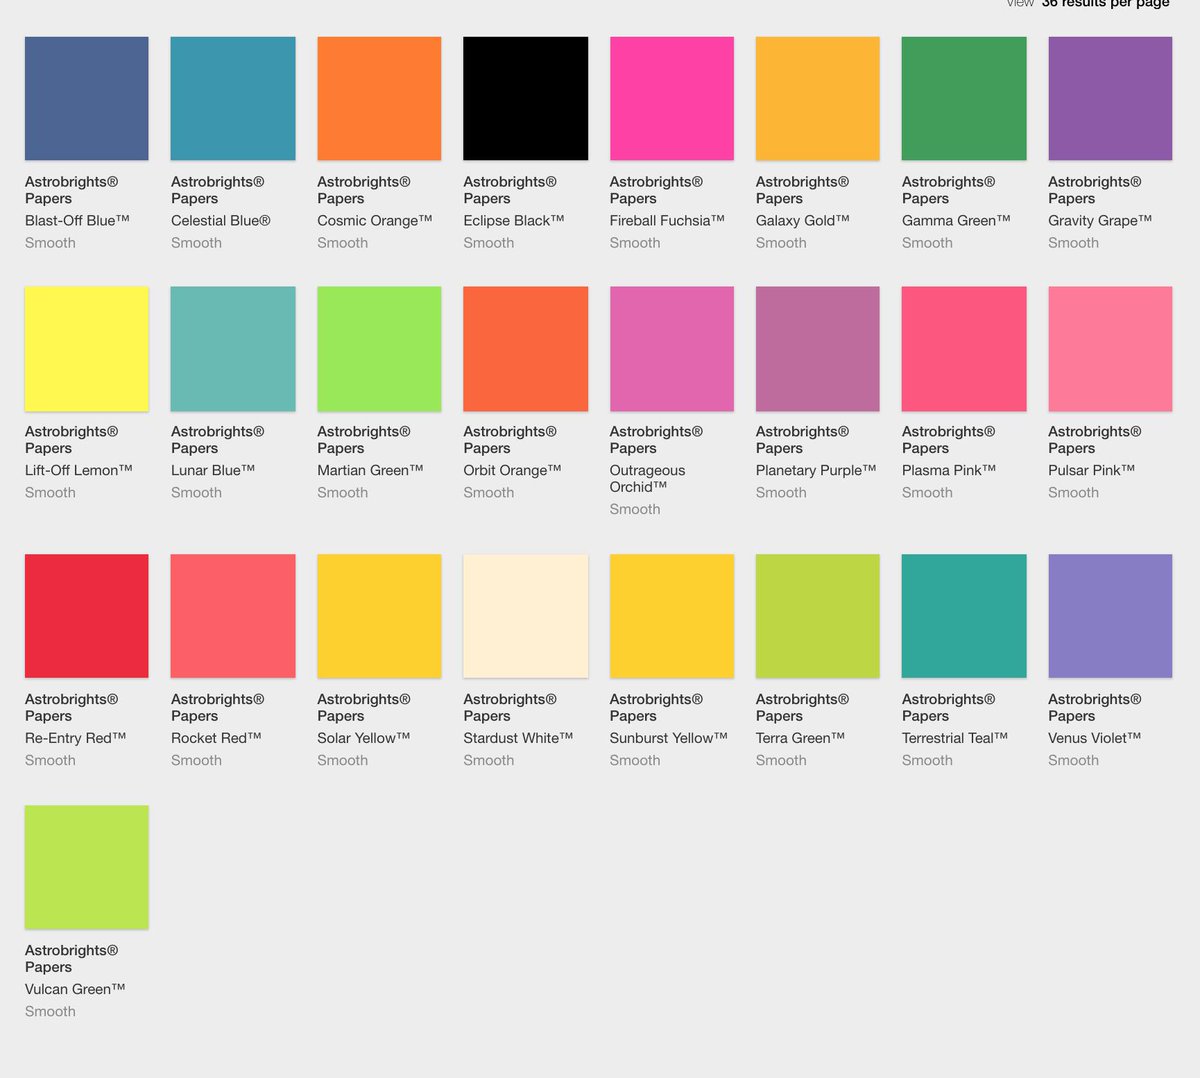The width and height of the screenshot is (1200, 1078).
Task: Select the Celestial Blue color swatch
Action: pos(233,99)
